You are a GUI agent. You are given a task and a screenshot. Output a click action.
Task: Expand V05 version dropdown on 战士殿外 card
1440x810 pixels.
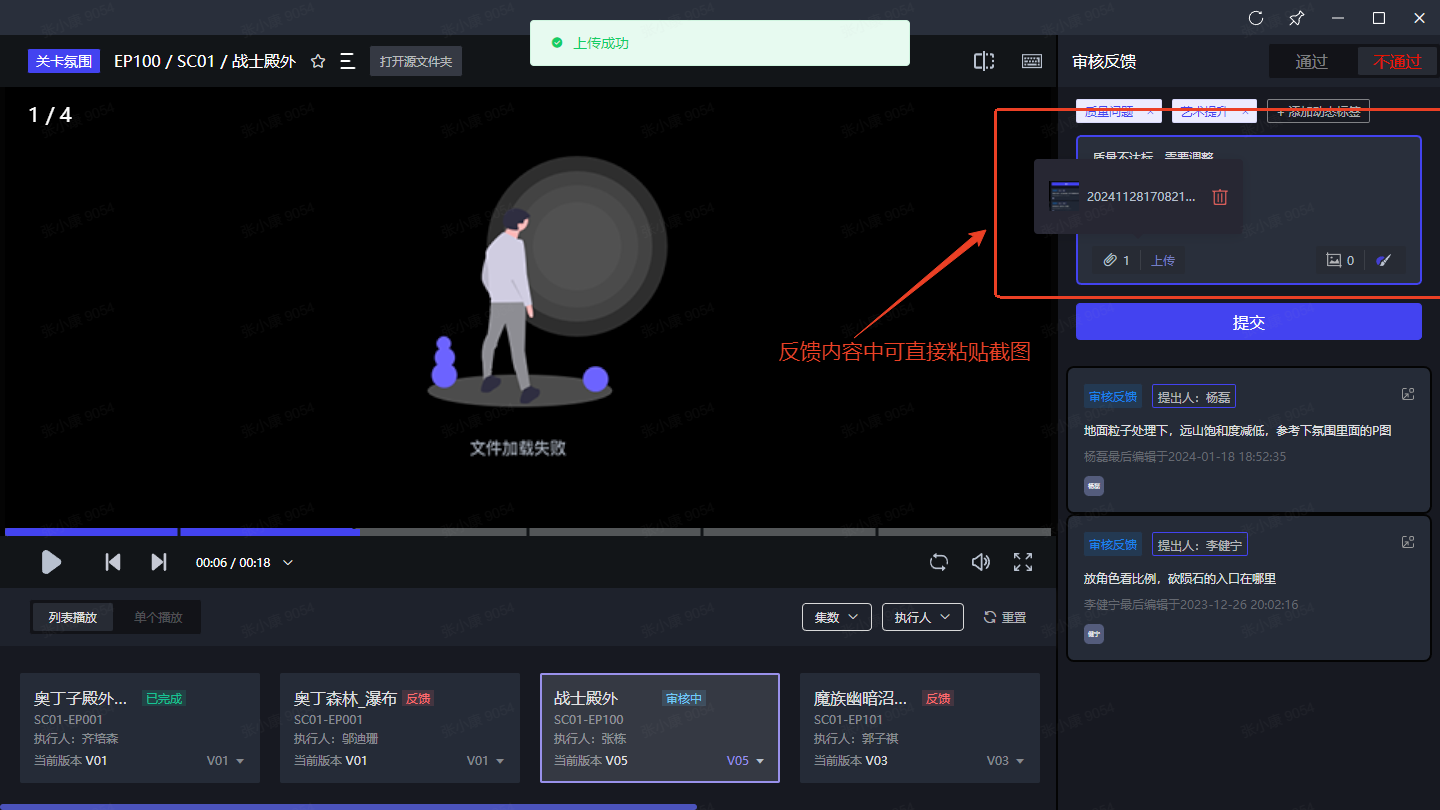[x=745, y=761]
